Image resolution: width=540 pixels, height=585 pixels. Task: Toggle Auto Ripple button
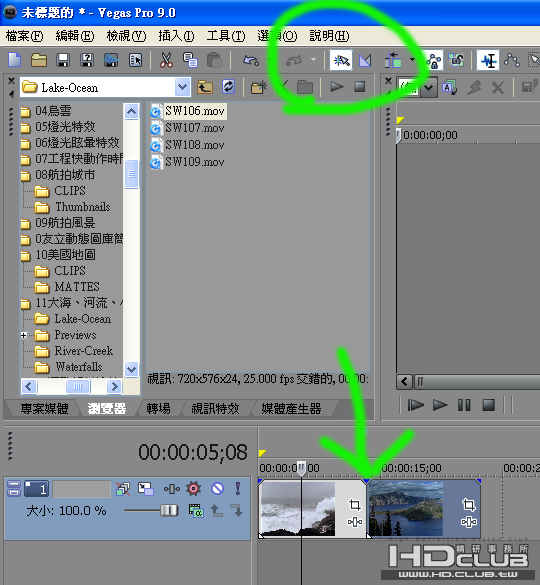(393, 60)
